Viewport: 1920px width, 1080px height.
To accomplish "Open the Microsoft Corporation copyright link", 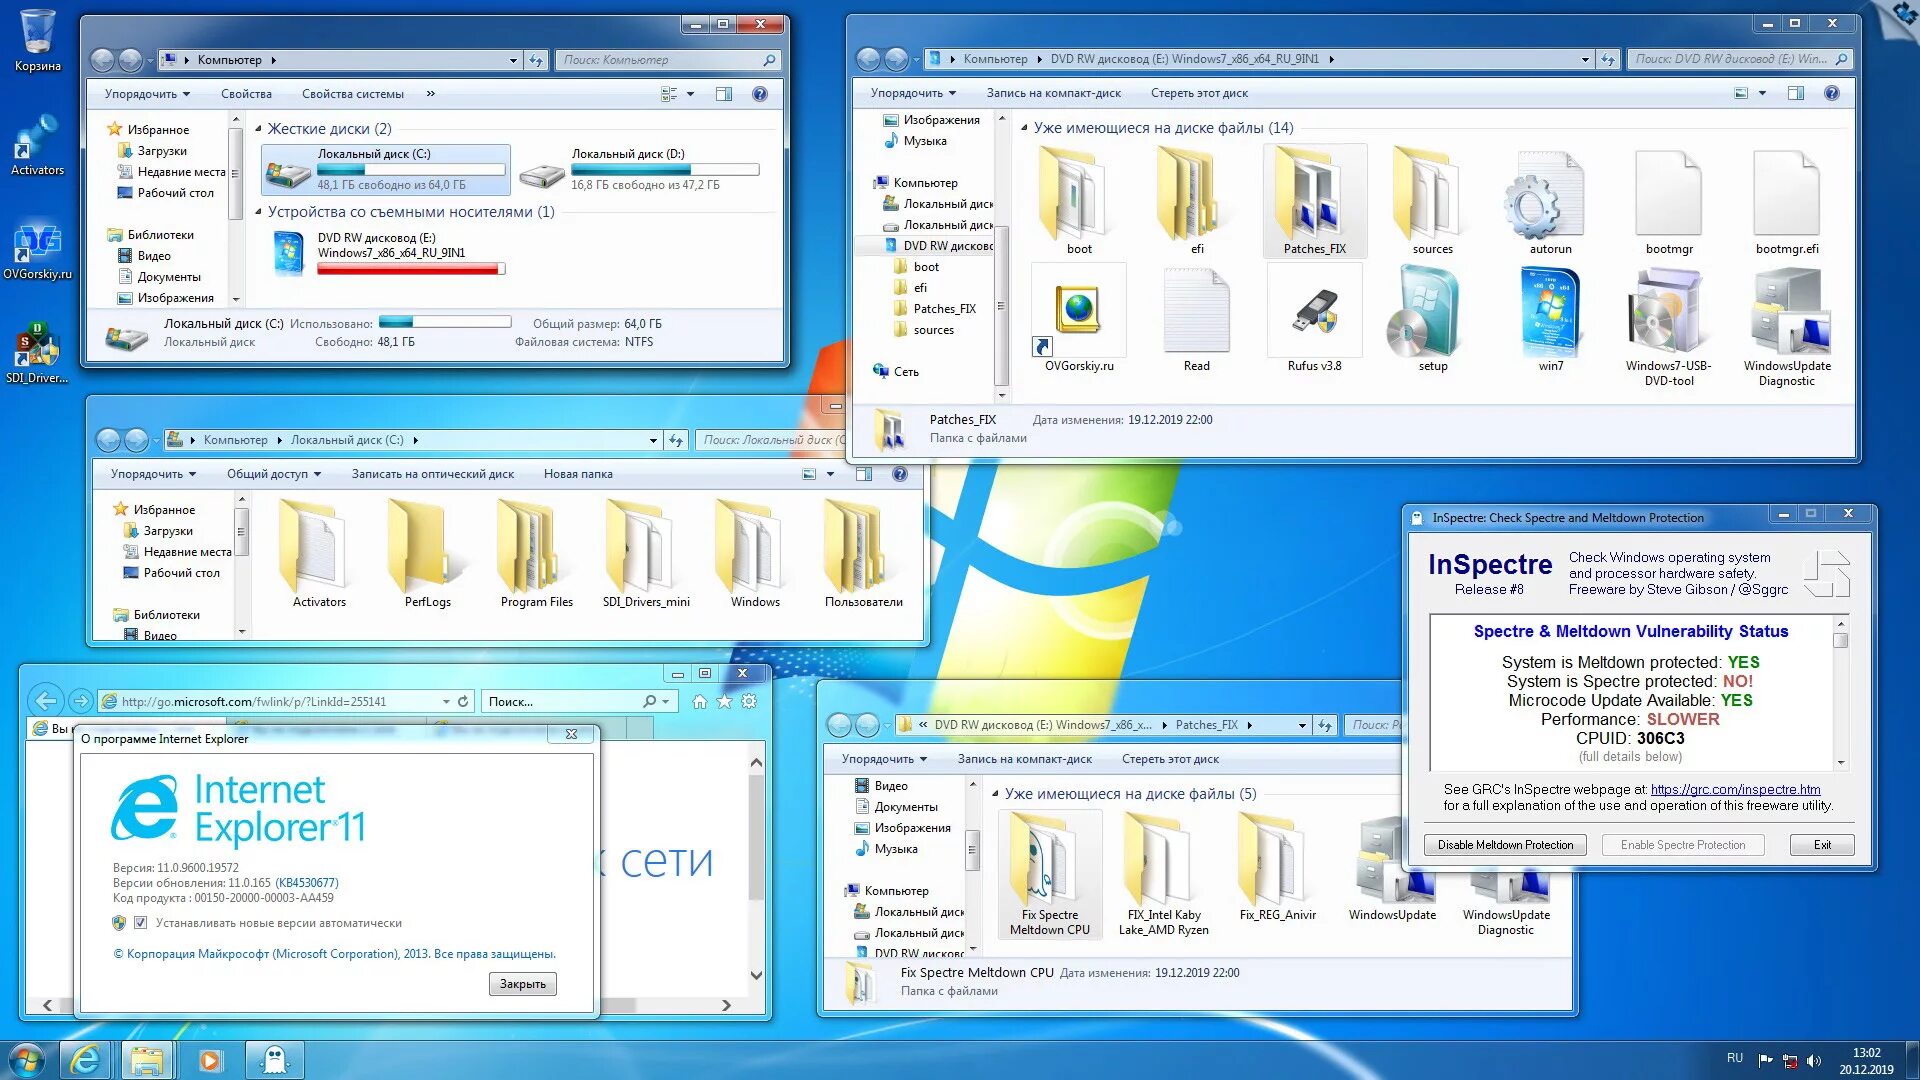I will 334,954.
